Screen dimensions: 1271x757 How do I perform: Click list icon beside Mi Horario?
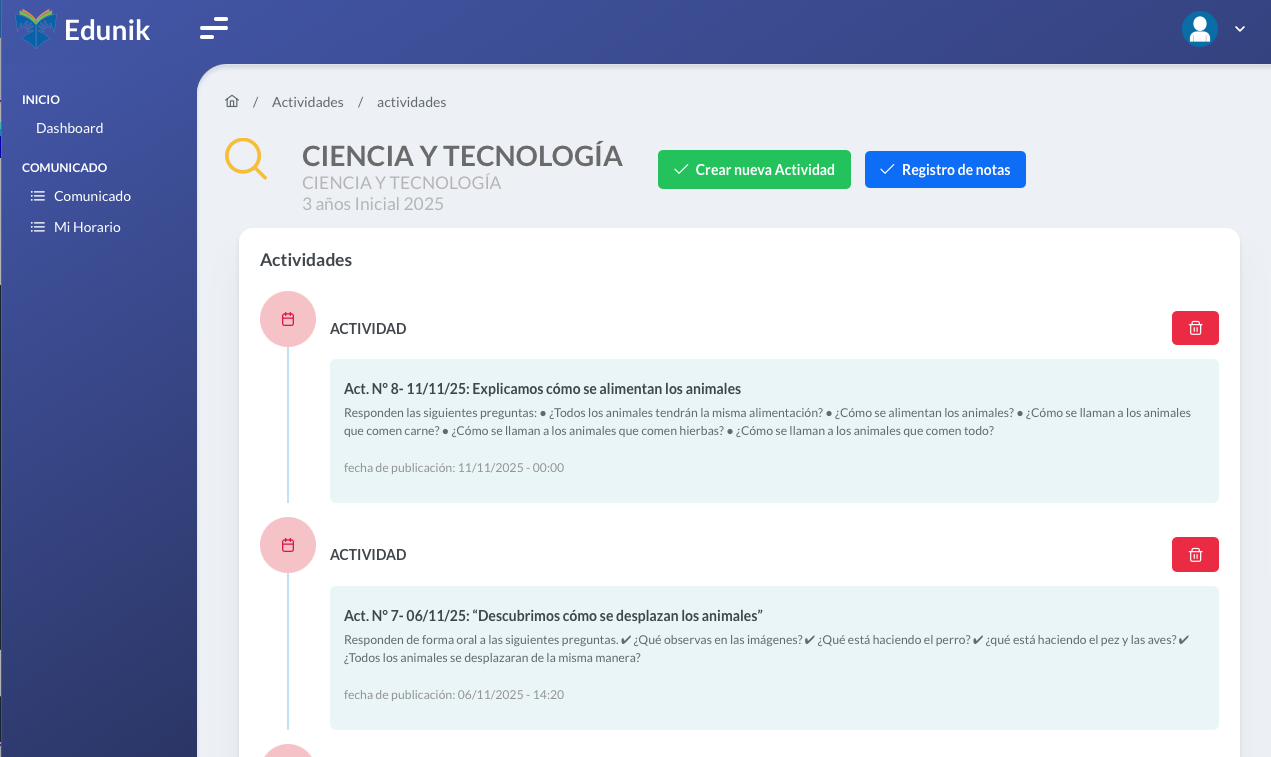pos(38,227)
